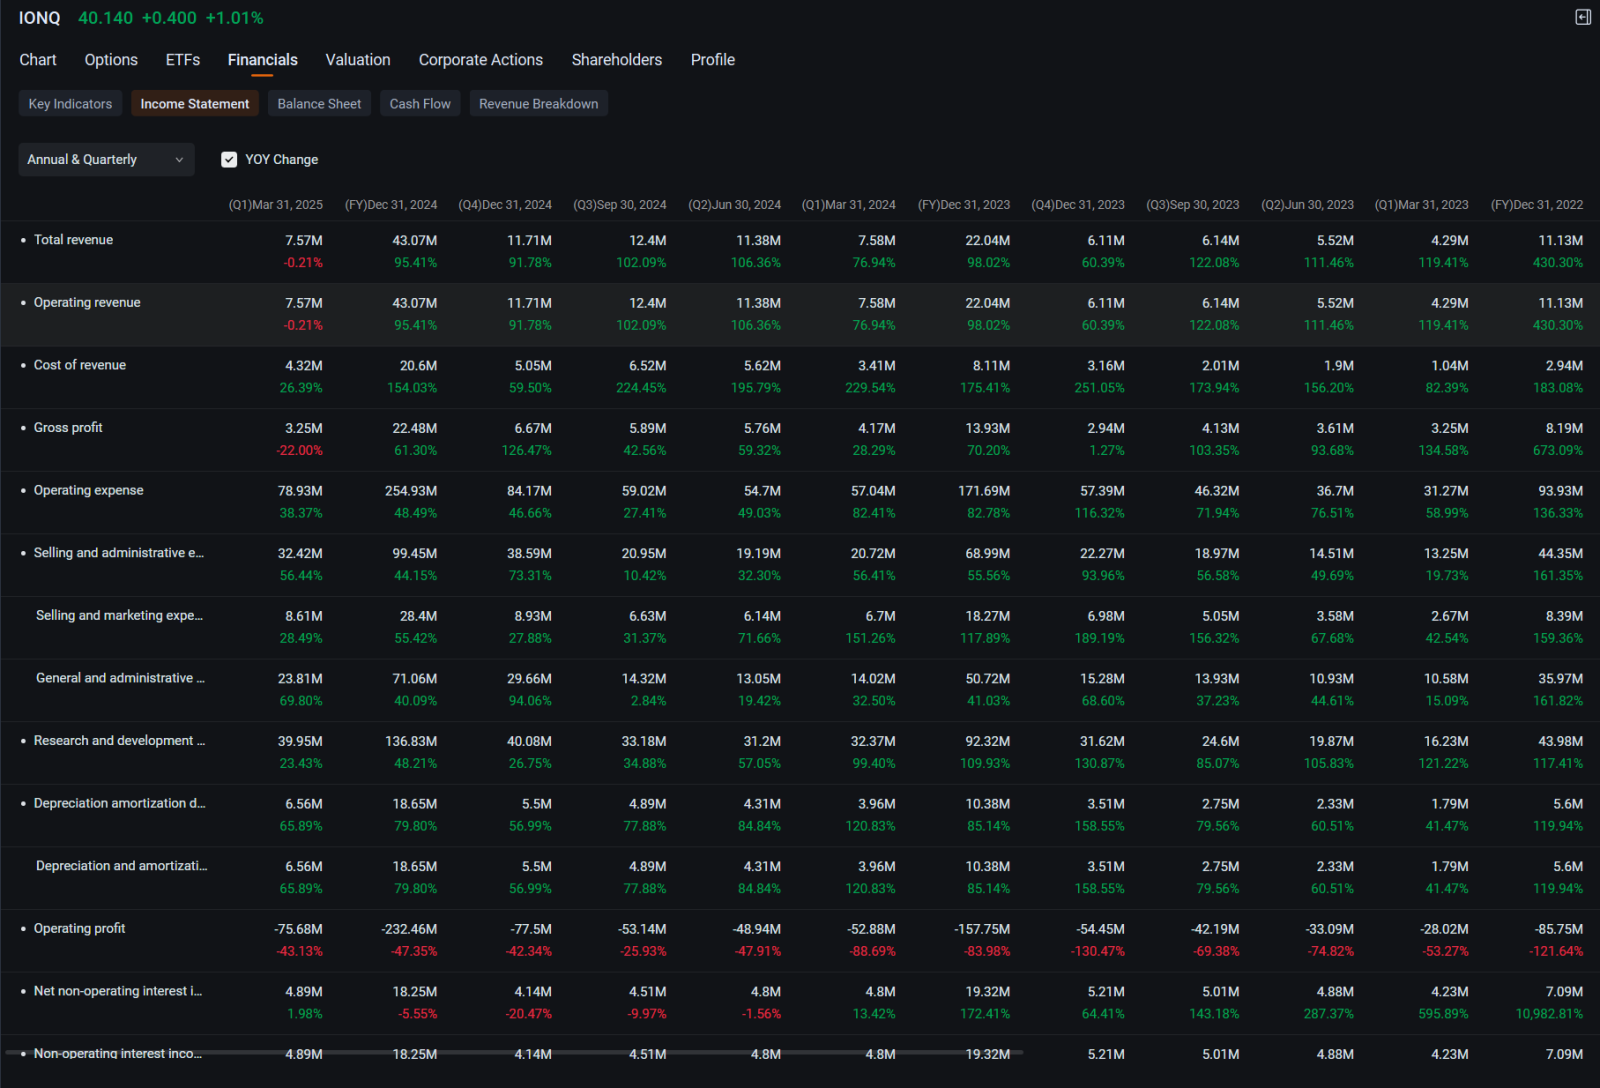Switch to the Chart tab
The width and height of the screenshot is (1600, 1088).
pos(38,60)
